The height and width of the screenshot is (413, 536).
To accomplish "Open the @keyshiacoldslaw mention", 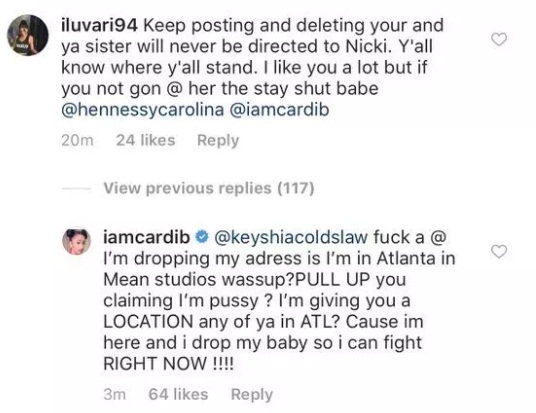I will (291, 238).
